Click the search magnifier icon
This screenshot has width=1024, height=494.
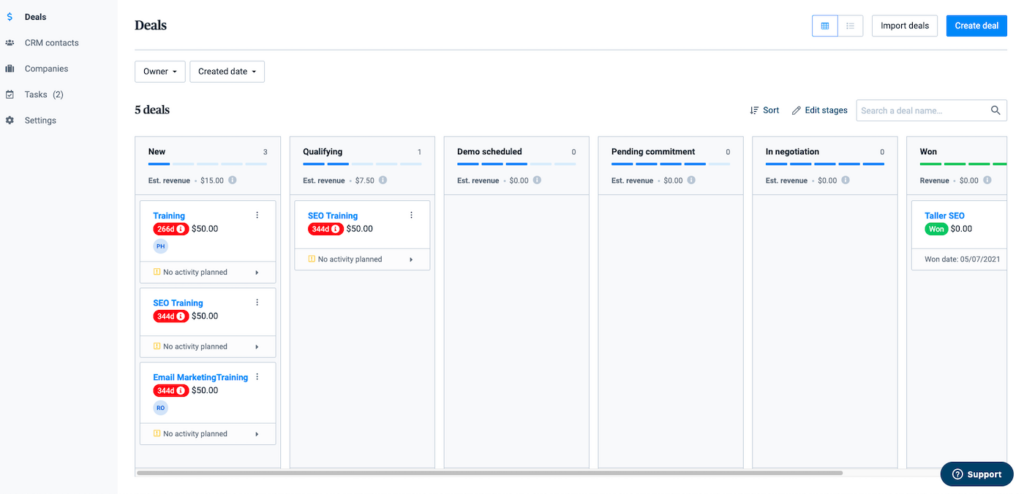pos(996,110)
